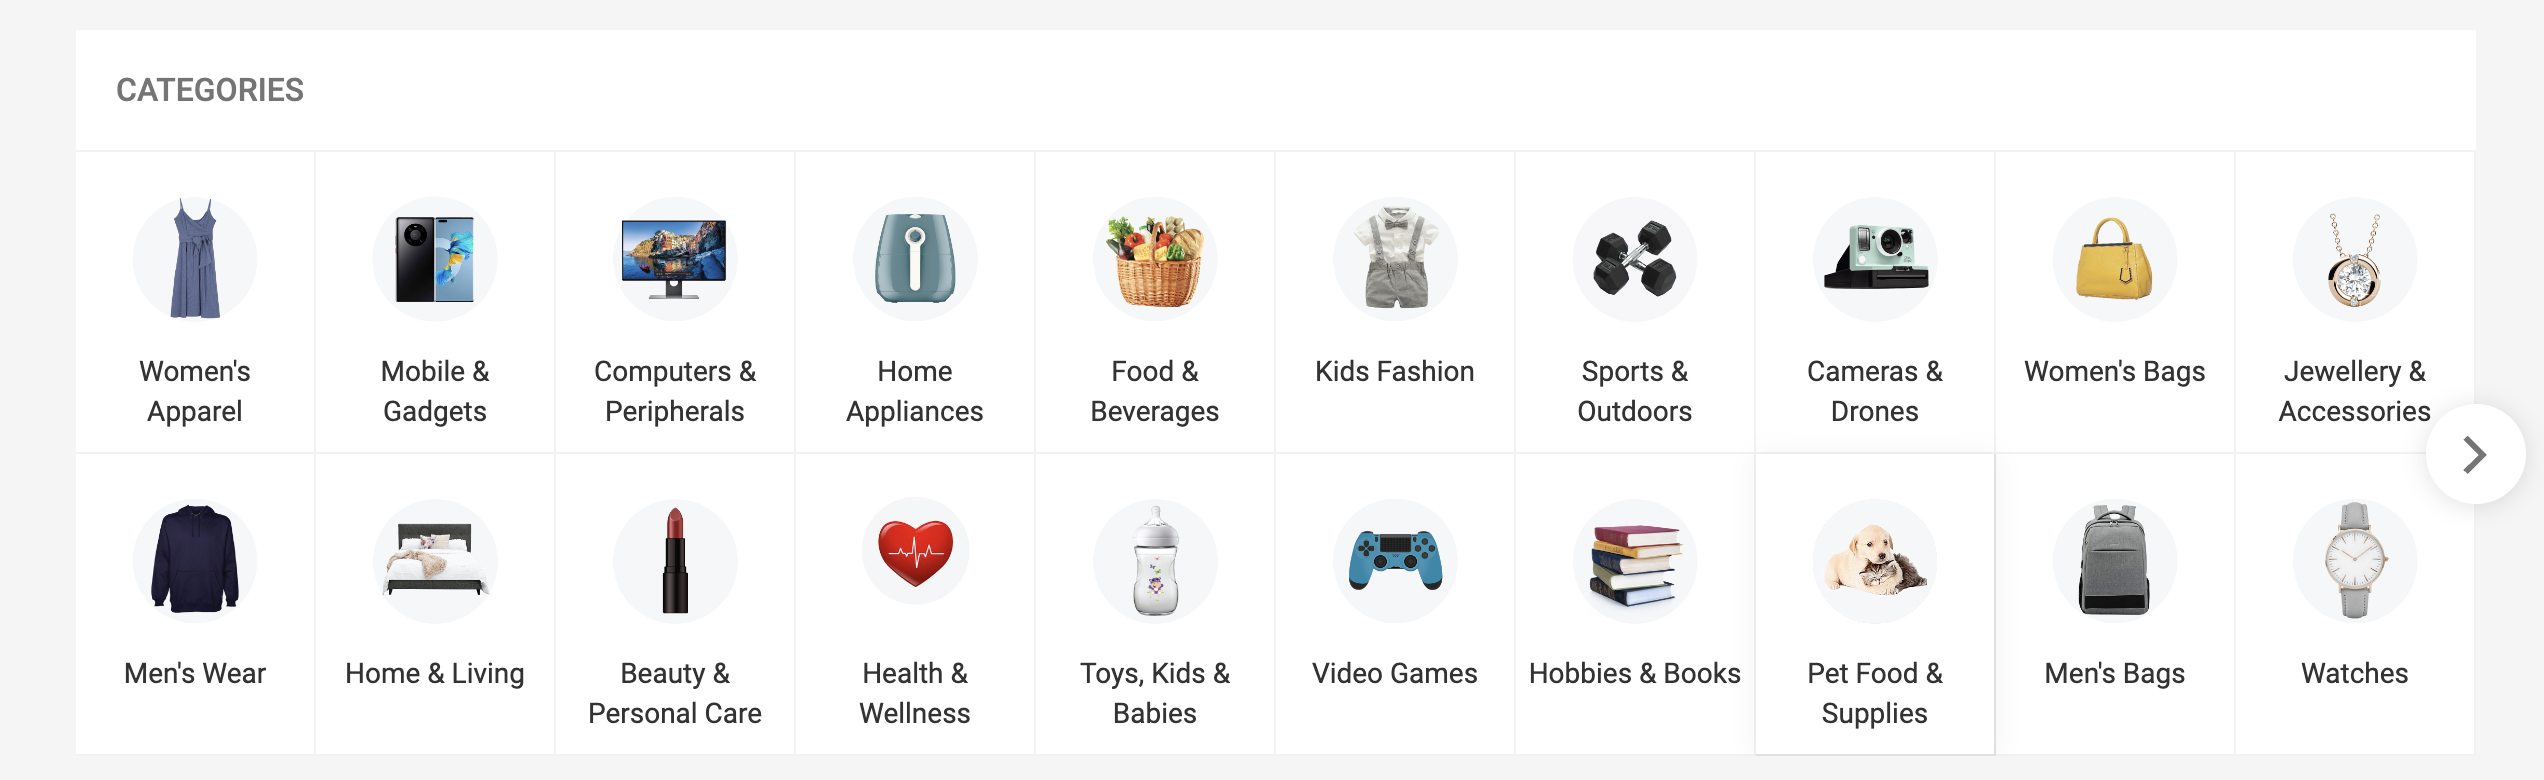Open the Video Games controller icon
Viewport: 2544px width, 780px height.
[1394, 560]
